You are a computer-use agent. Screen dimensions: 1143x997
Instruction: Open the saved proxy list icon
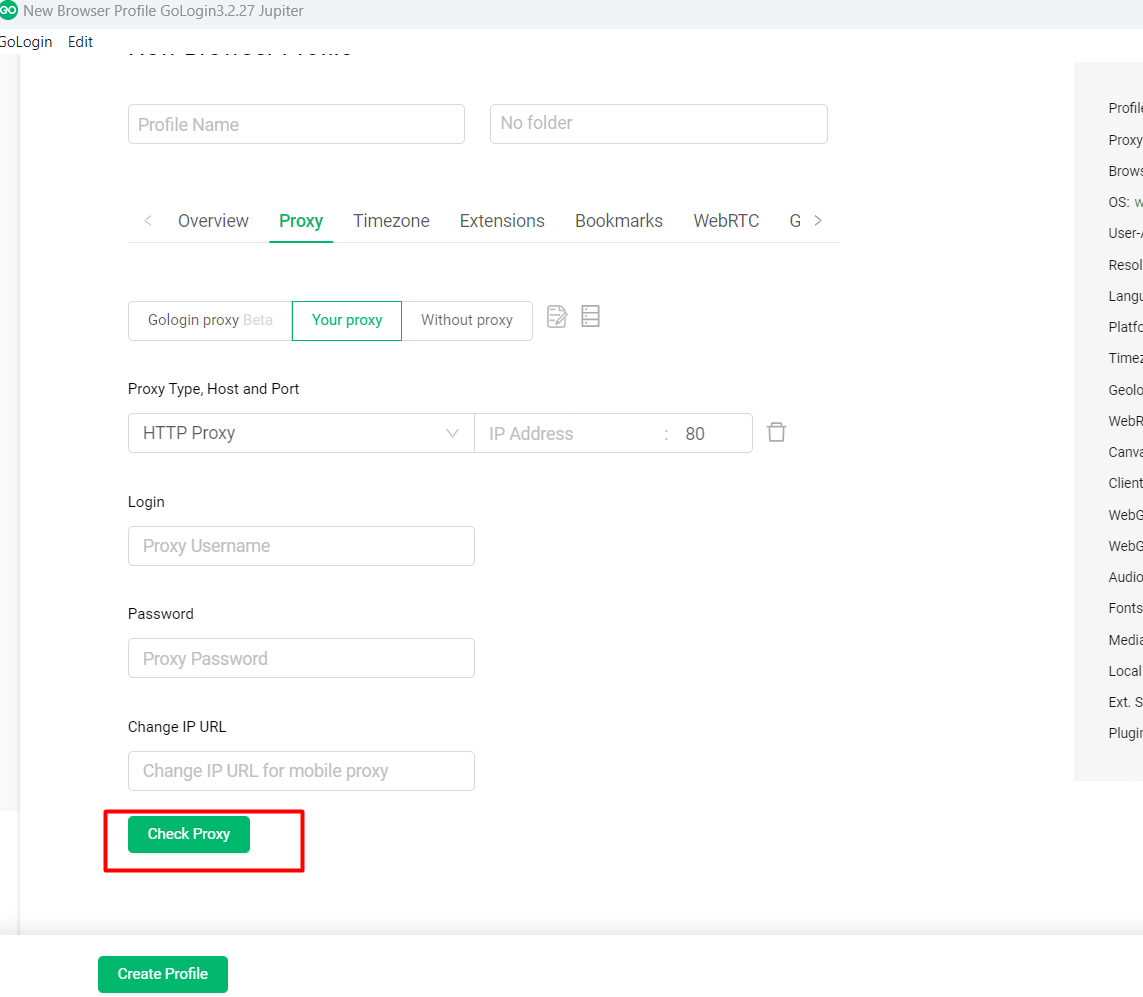[x=590, y=317]
